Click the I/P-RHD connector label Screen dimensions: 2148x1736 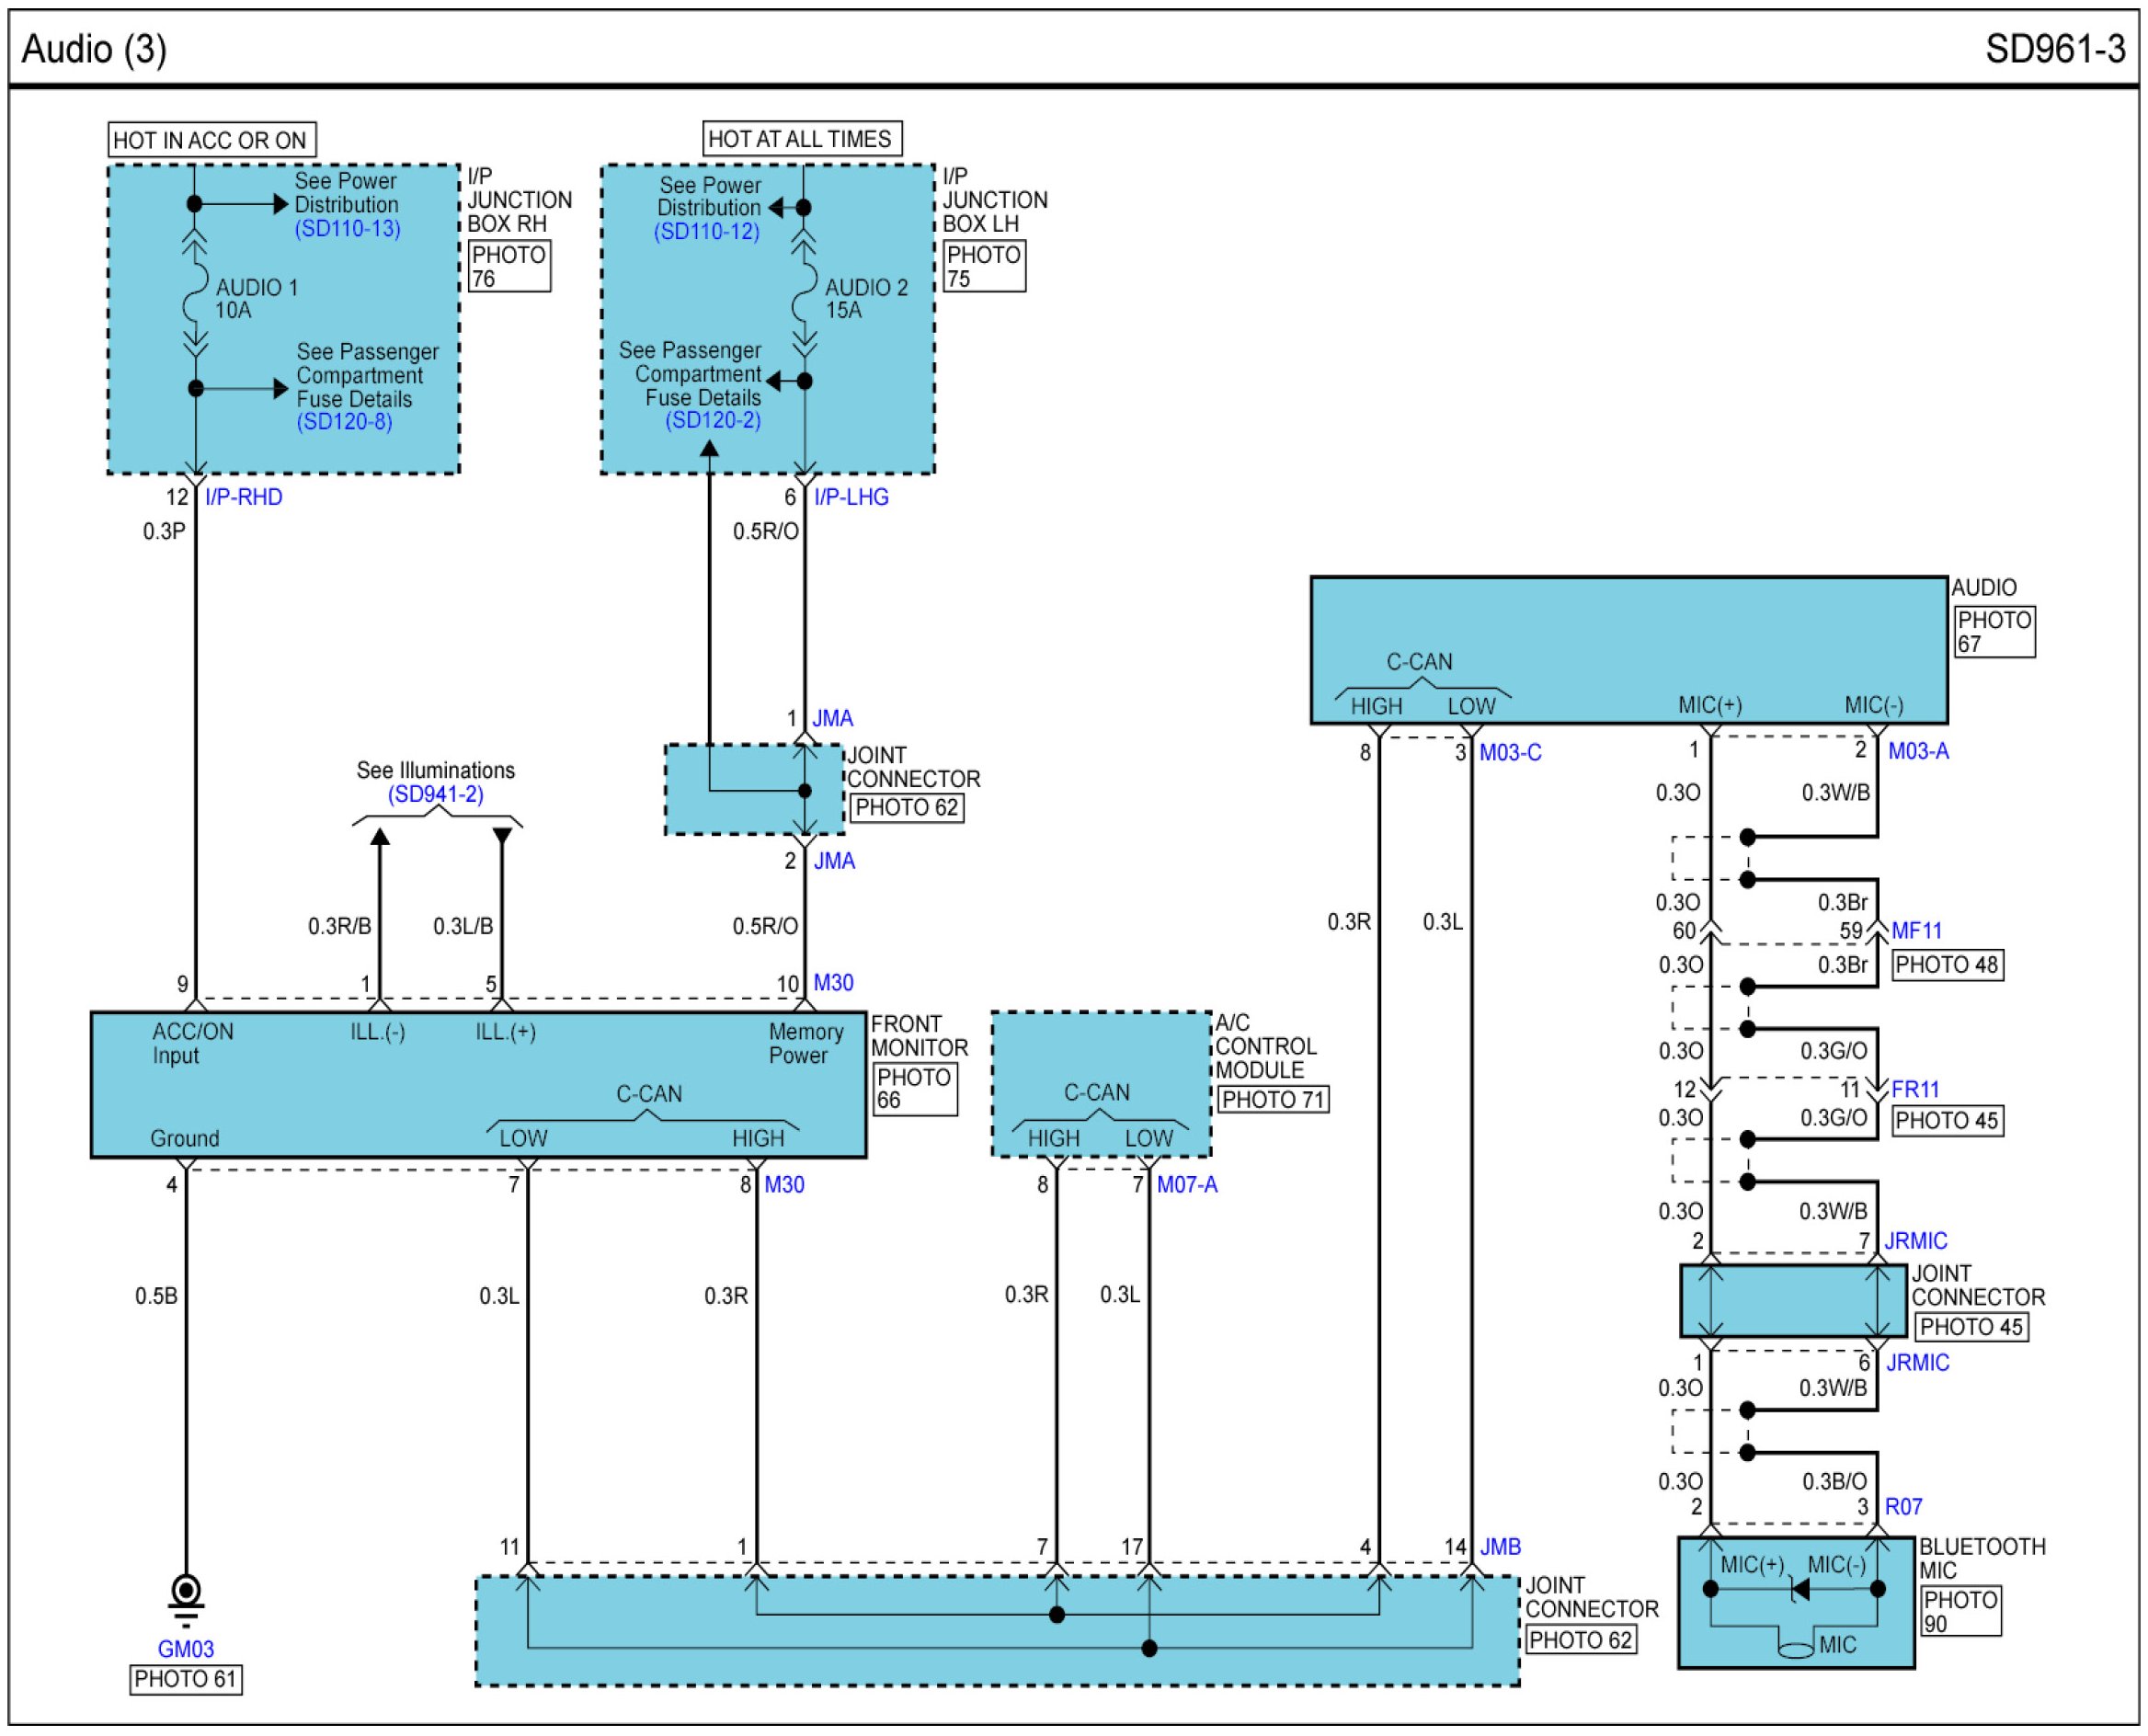pos(243,497)
